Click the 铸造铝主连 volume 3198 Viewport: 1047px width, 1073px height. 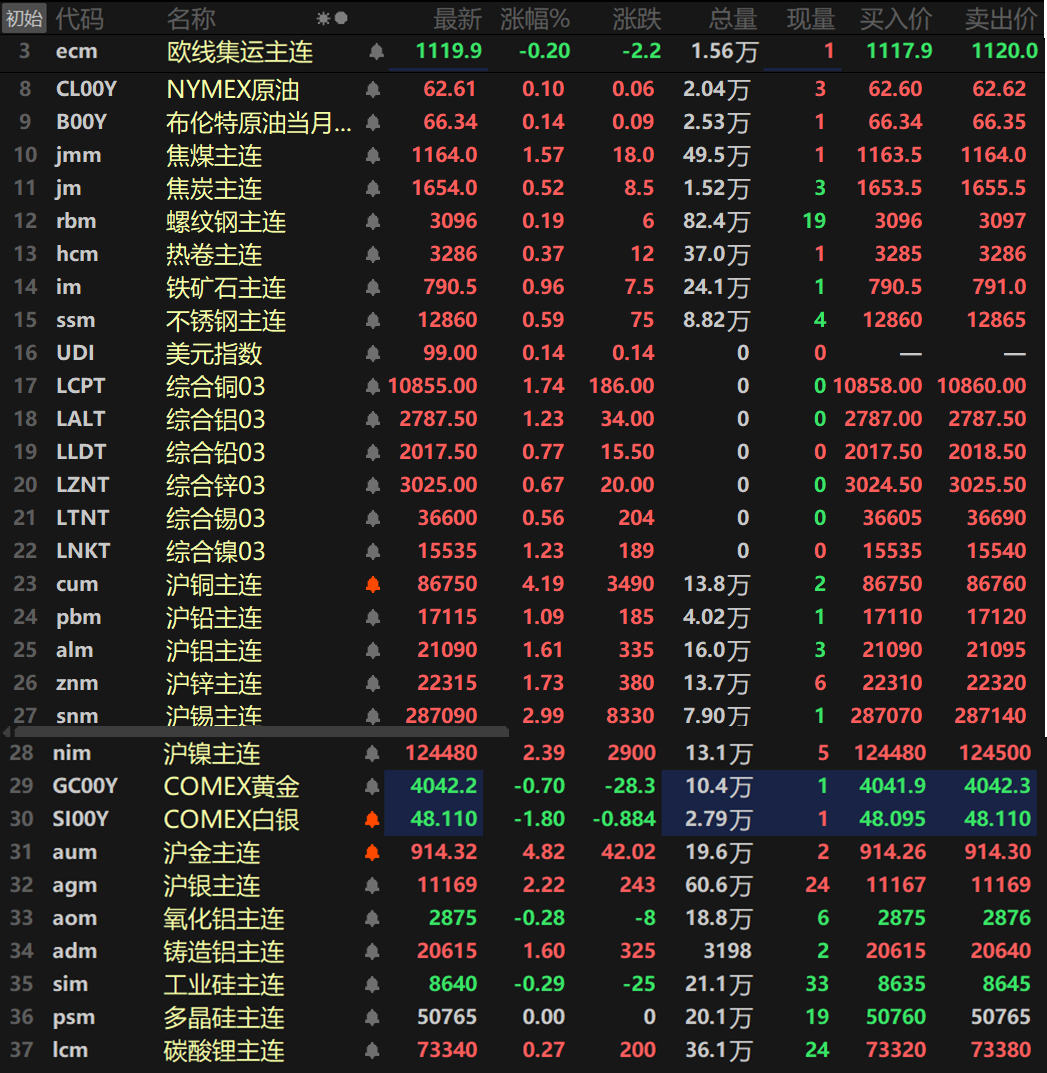(x=727, y=951)
